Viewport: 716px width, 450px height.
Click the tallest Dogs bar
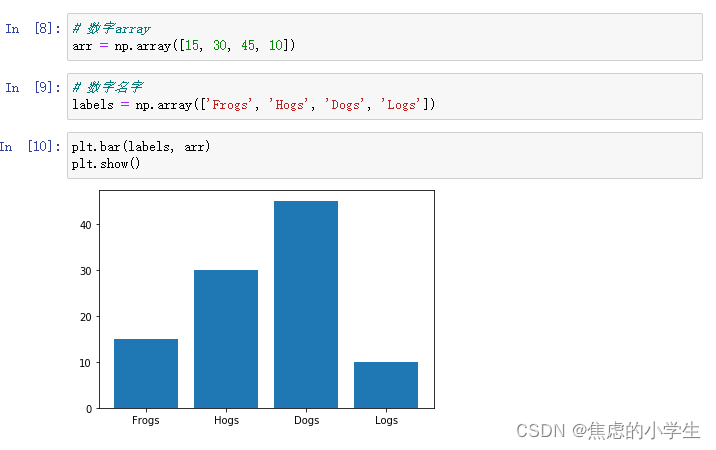coord(306,304)
